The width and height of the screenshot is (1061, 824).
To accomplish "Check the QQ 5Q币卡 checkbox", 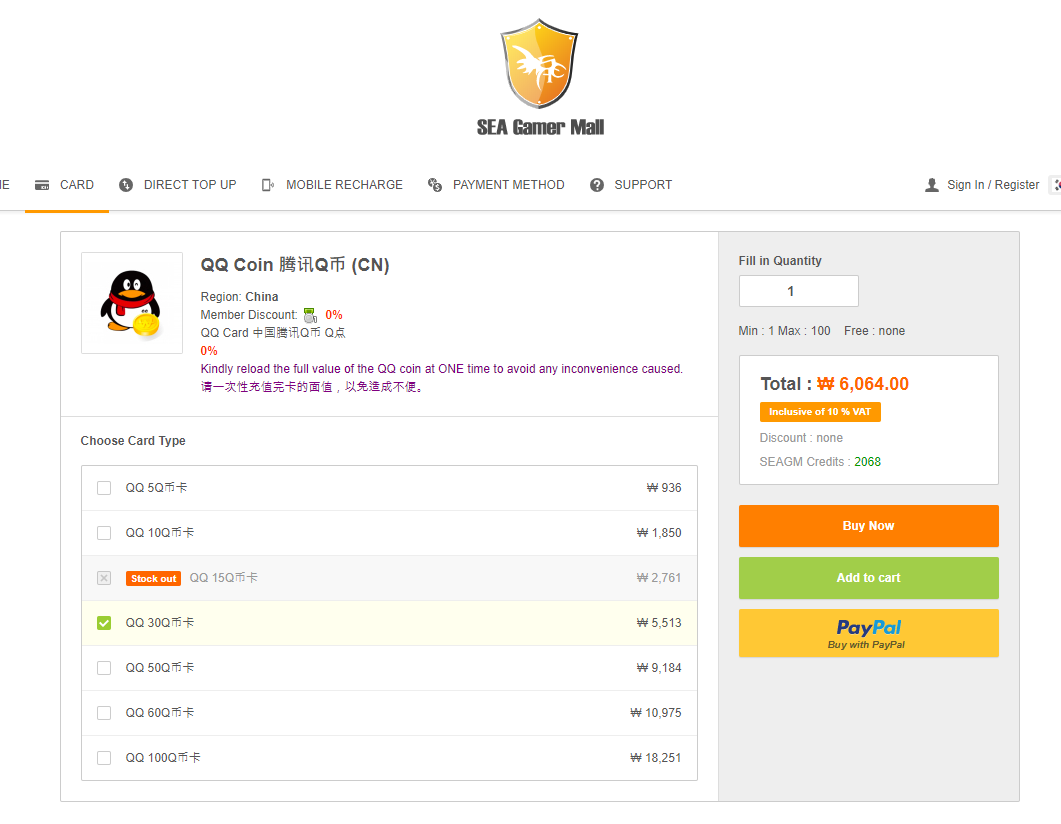I will [x=104, y=488].
